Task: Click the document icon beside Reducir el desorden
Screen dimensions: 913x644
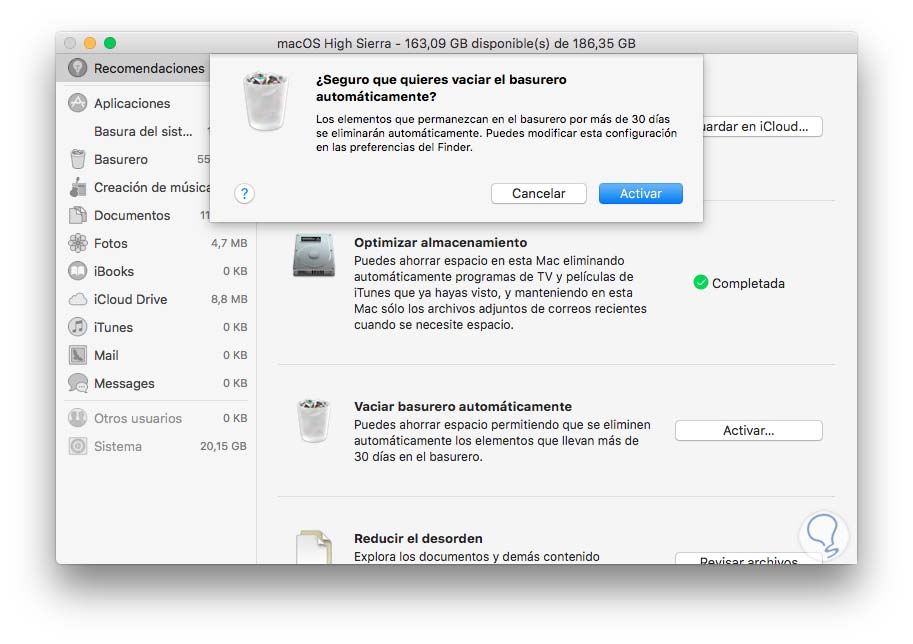Action: [314, 547]
